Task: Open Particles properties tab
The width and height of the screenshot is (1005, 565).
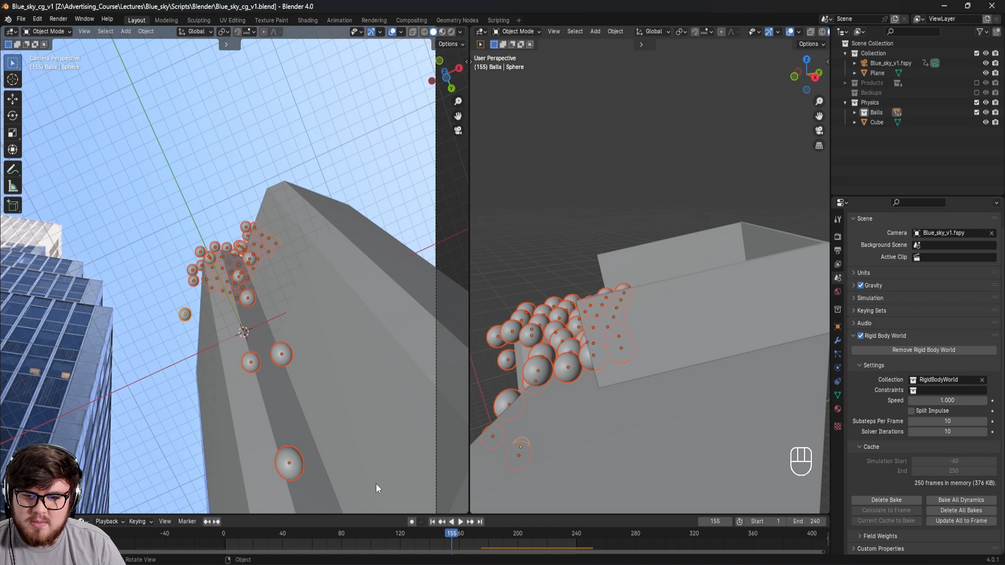Action: [x=838, y=354]
